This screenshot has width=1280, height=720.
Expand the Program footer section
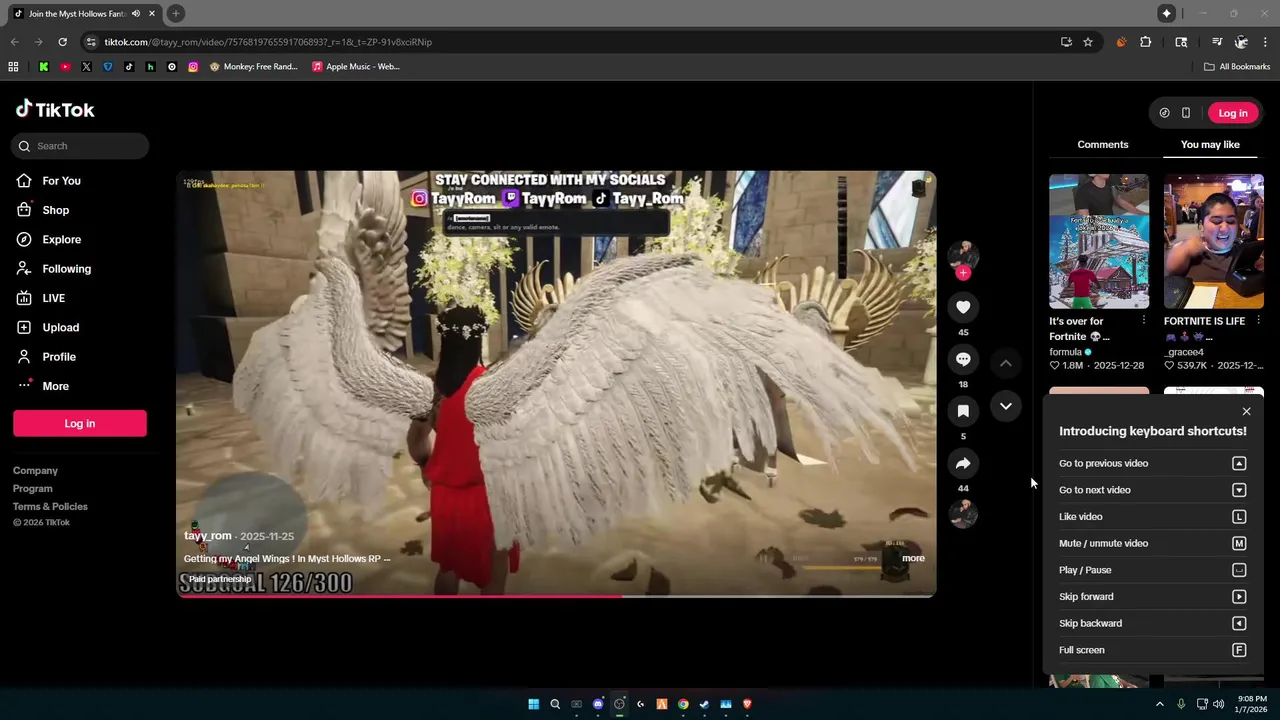coord(32,488)
